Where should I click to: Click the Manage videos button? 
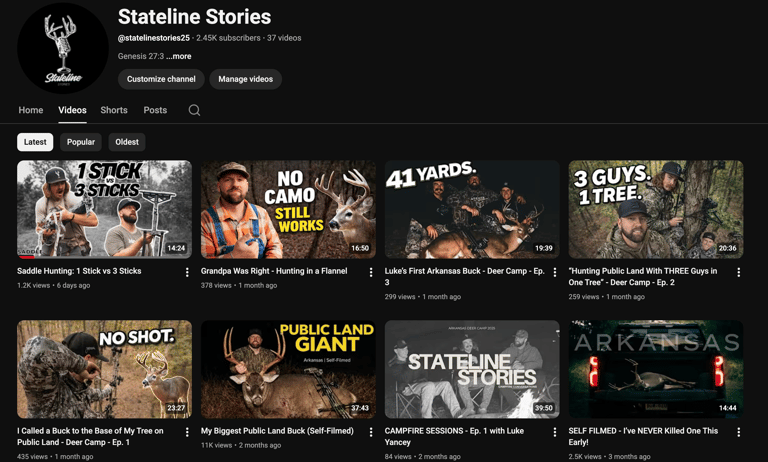coord(245,79)
